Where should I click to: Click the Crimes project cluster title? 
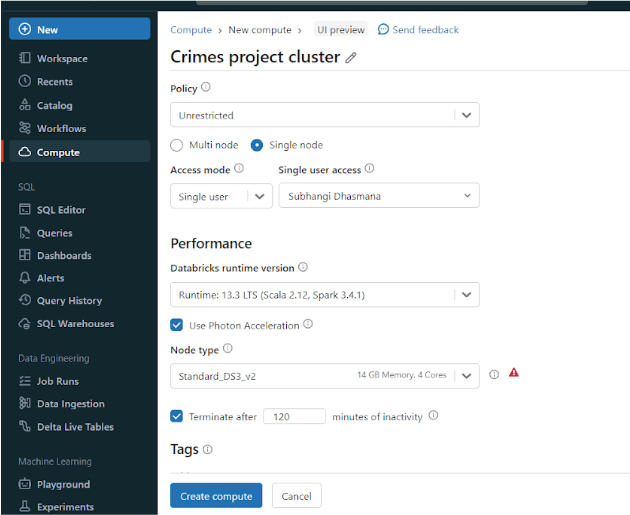[255, 57]
